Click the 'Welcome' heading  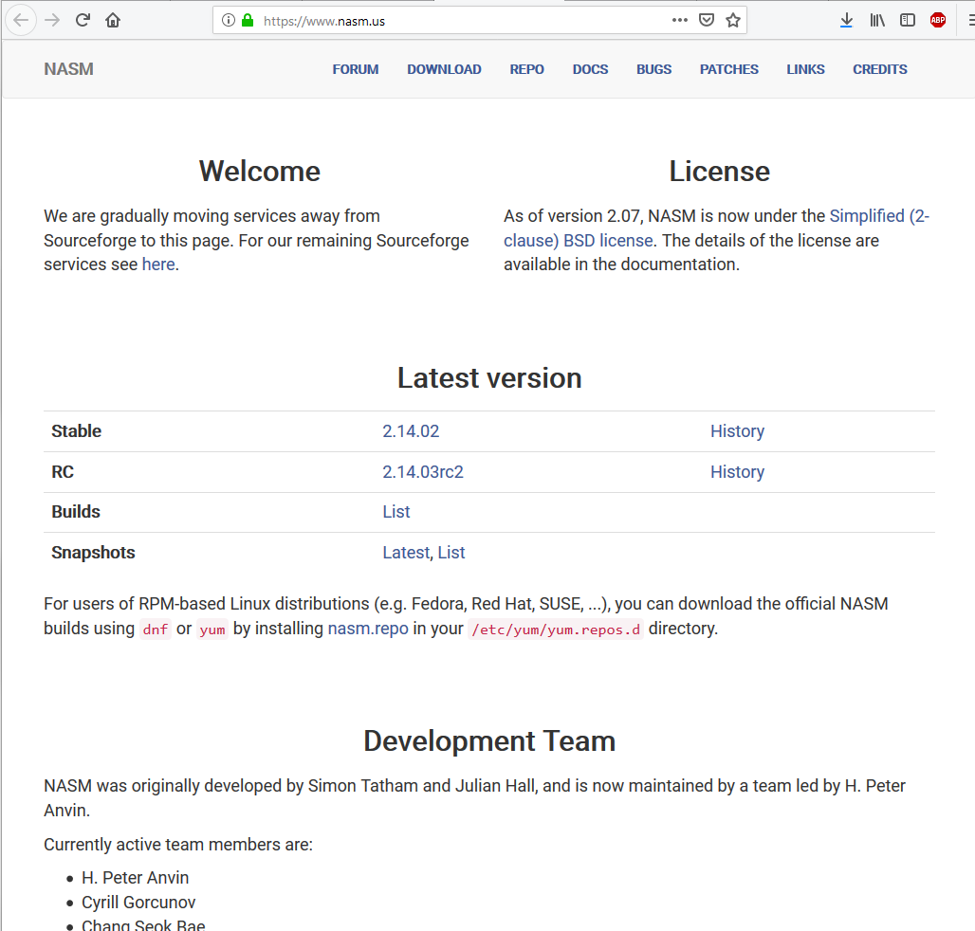259,171
